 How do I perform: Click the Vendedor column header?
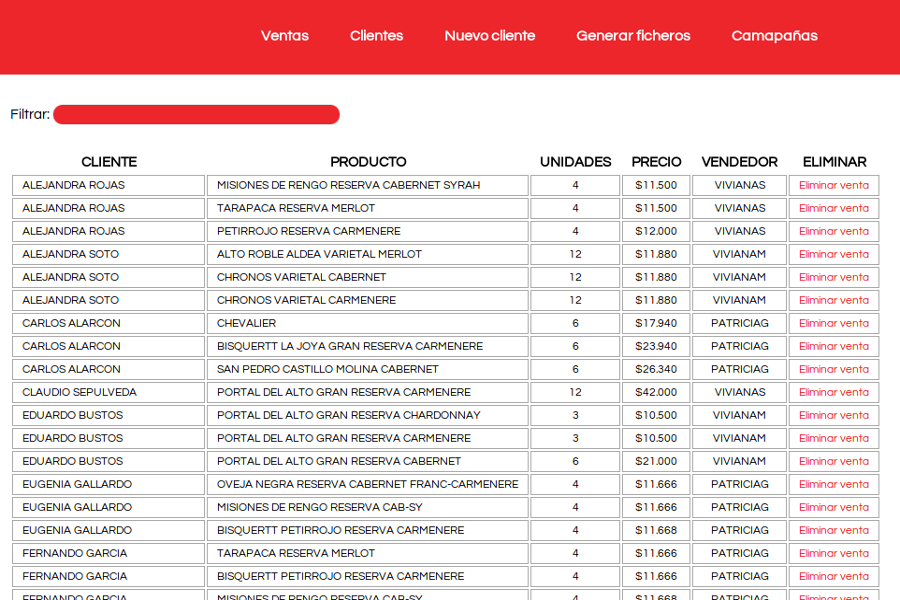coord(739,162)
